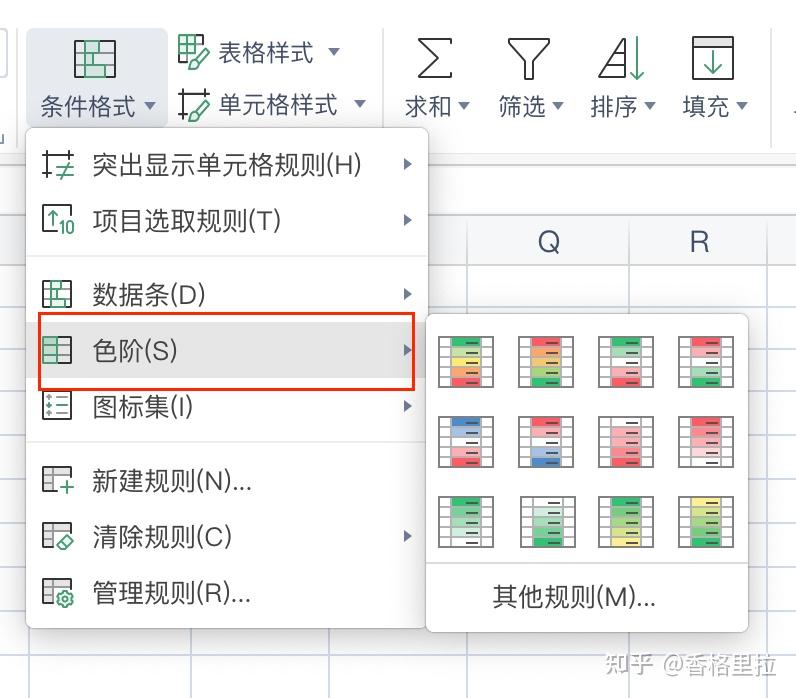Image resolution: width=796 pixels, height=698 pixels.
Task: Click the 填充 label
Action: (x=706, y=107)
